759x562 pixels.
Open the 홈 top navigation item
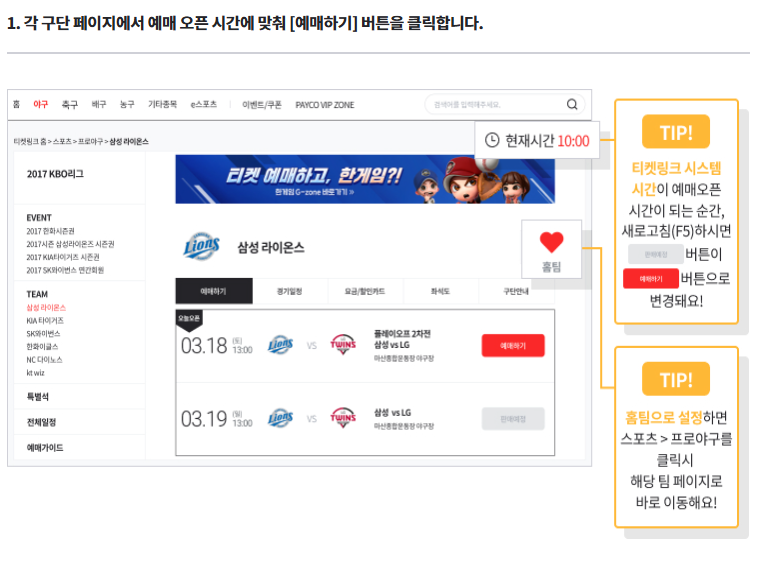coord(16,104)
